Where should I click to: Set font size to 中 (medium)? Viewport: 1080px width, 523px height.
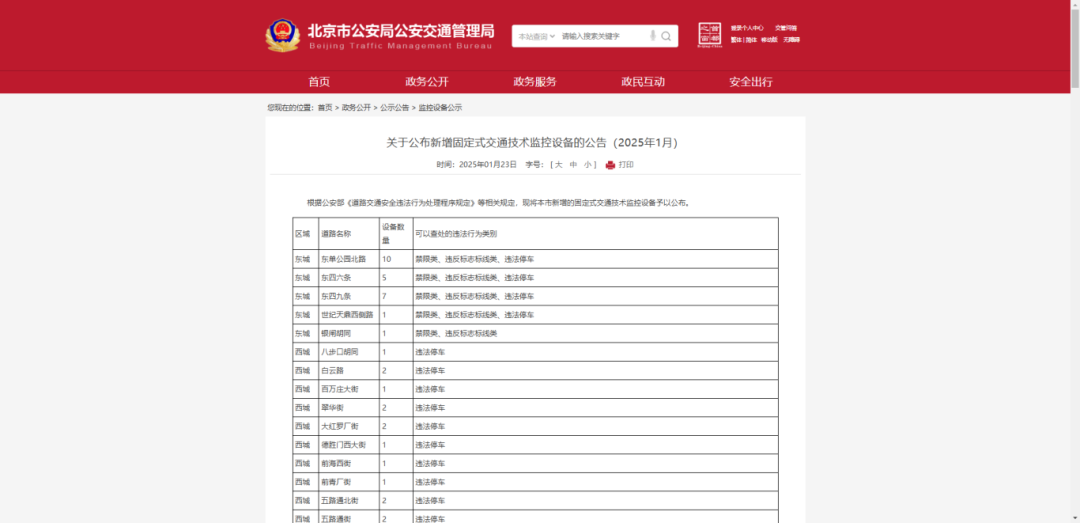pyautogui.click(x=574, y=165)
